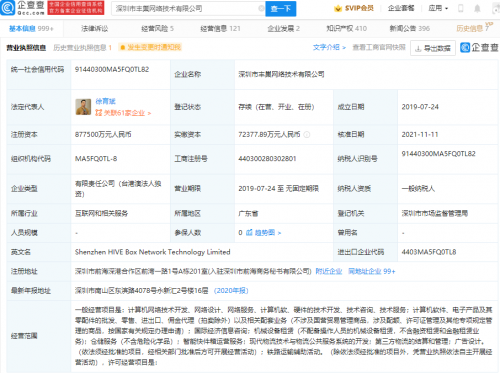
Task: Enable 发生变更时通知我 notification
Action: pos(150,47)
